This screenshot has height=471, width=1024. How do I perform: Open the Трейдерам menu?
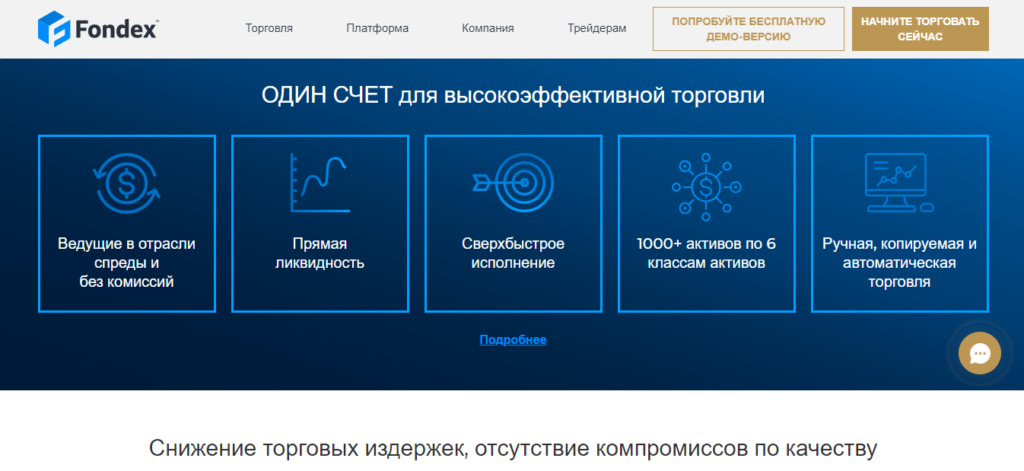tap(597, 28)
